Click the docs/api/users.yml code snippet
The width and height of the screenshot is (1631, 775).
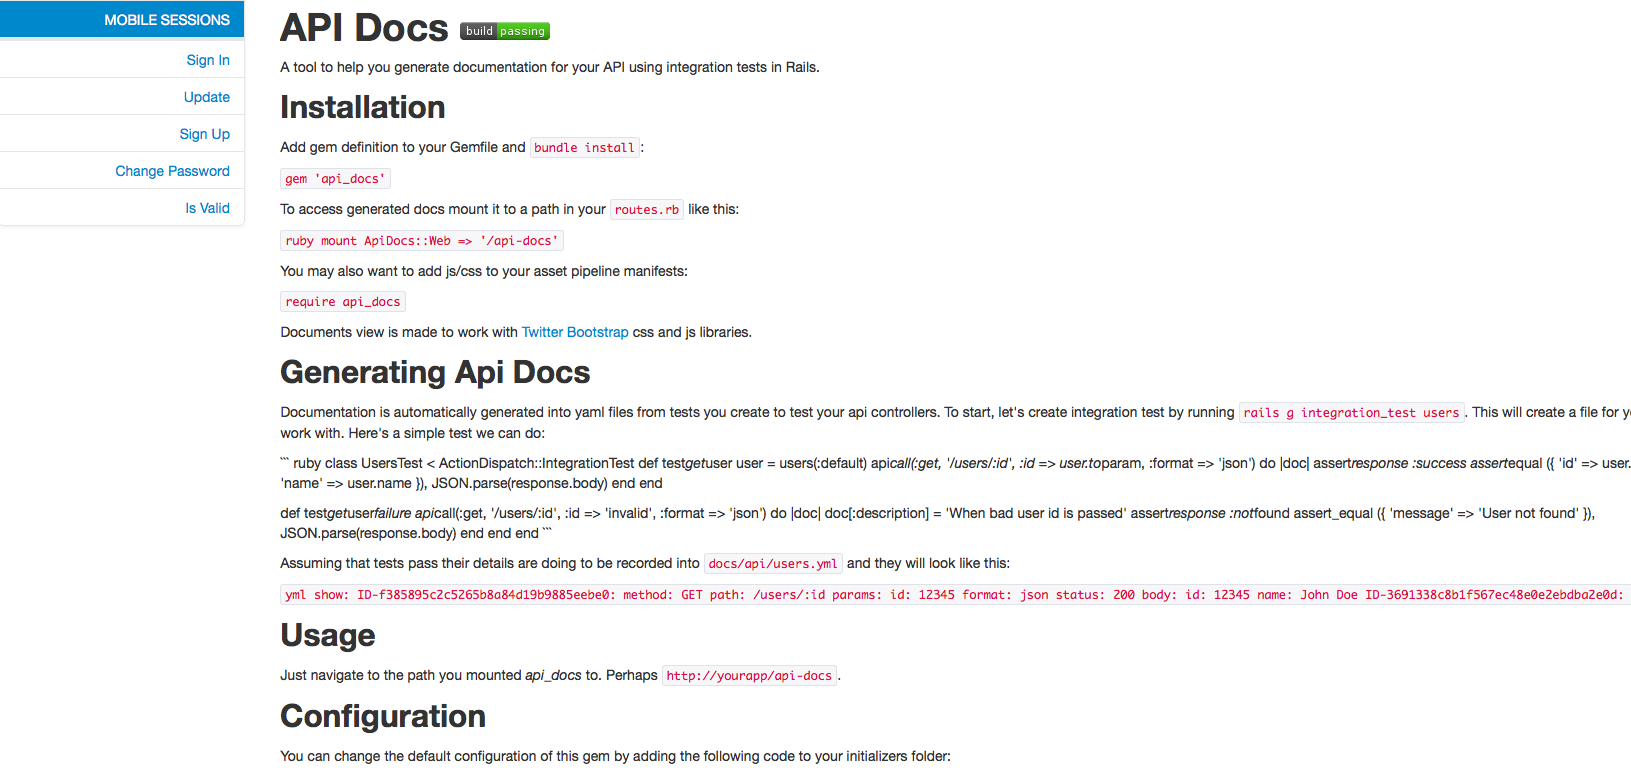pos(773,563)
